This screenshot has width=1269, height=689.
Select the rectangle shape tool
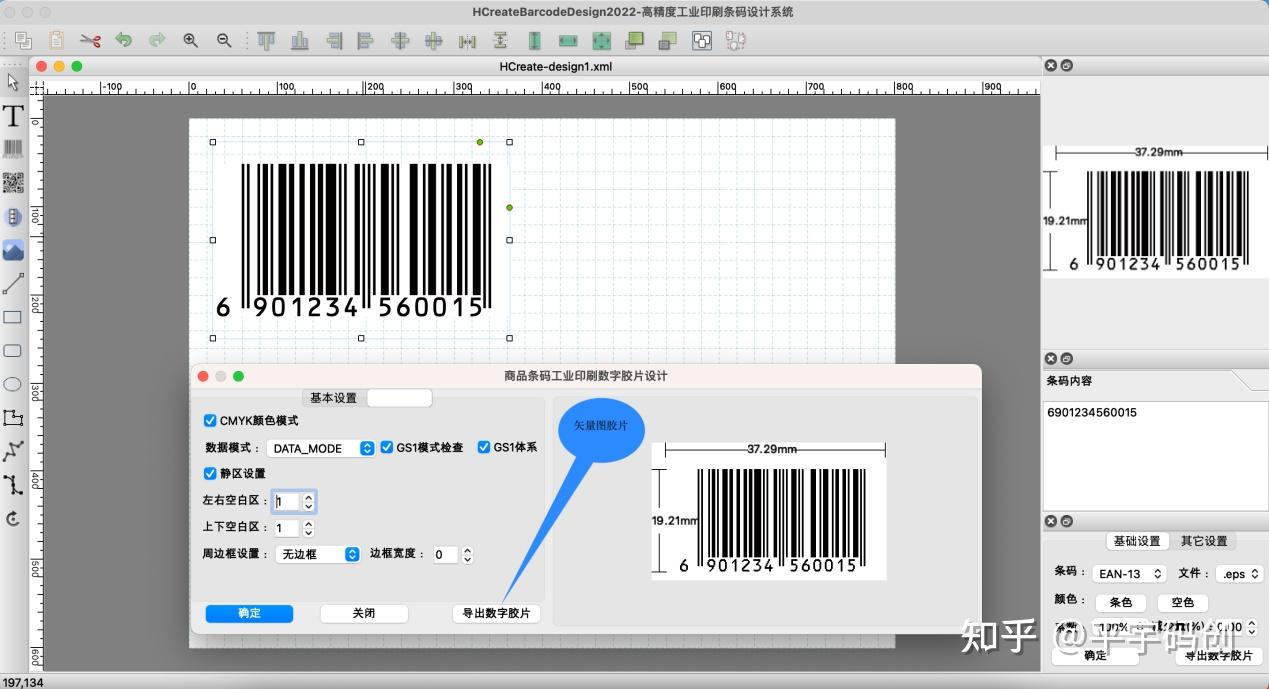[13, 318]
